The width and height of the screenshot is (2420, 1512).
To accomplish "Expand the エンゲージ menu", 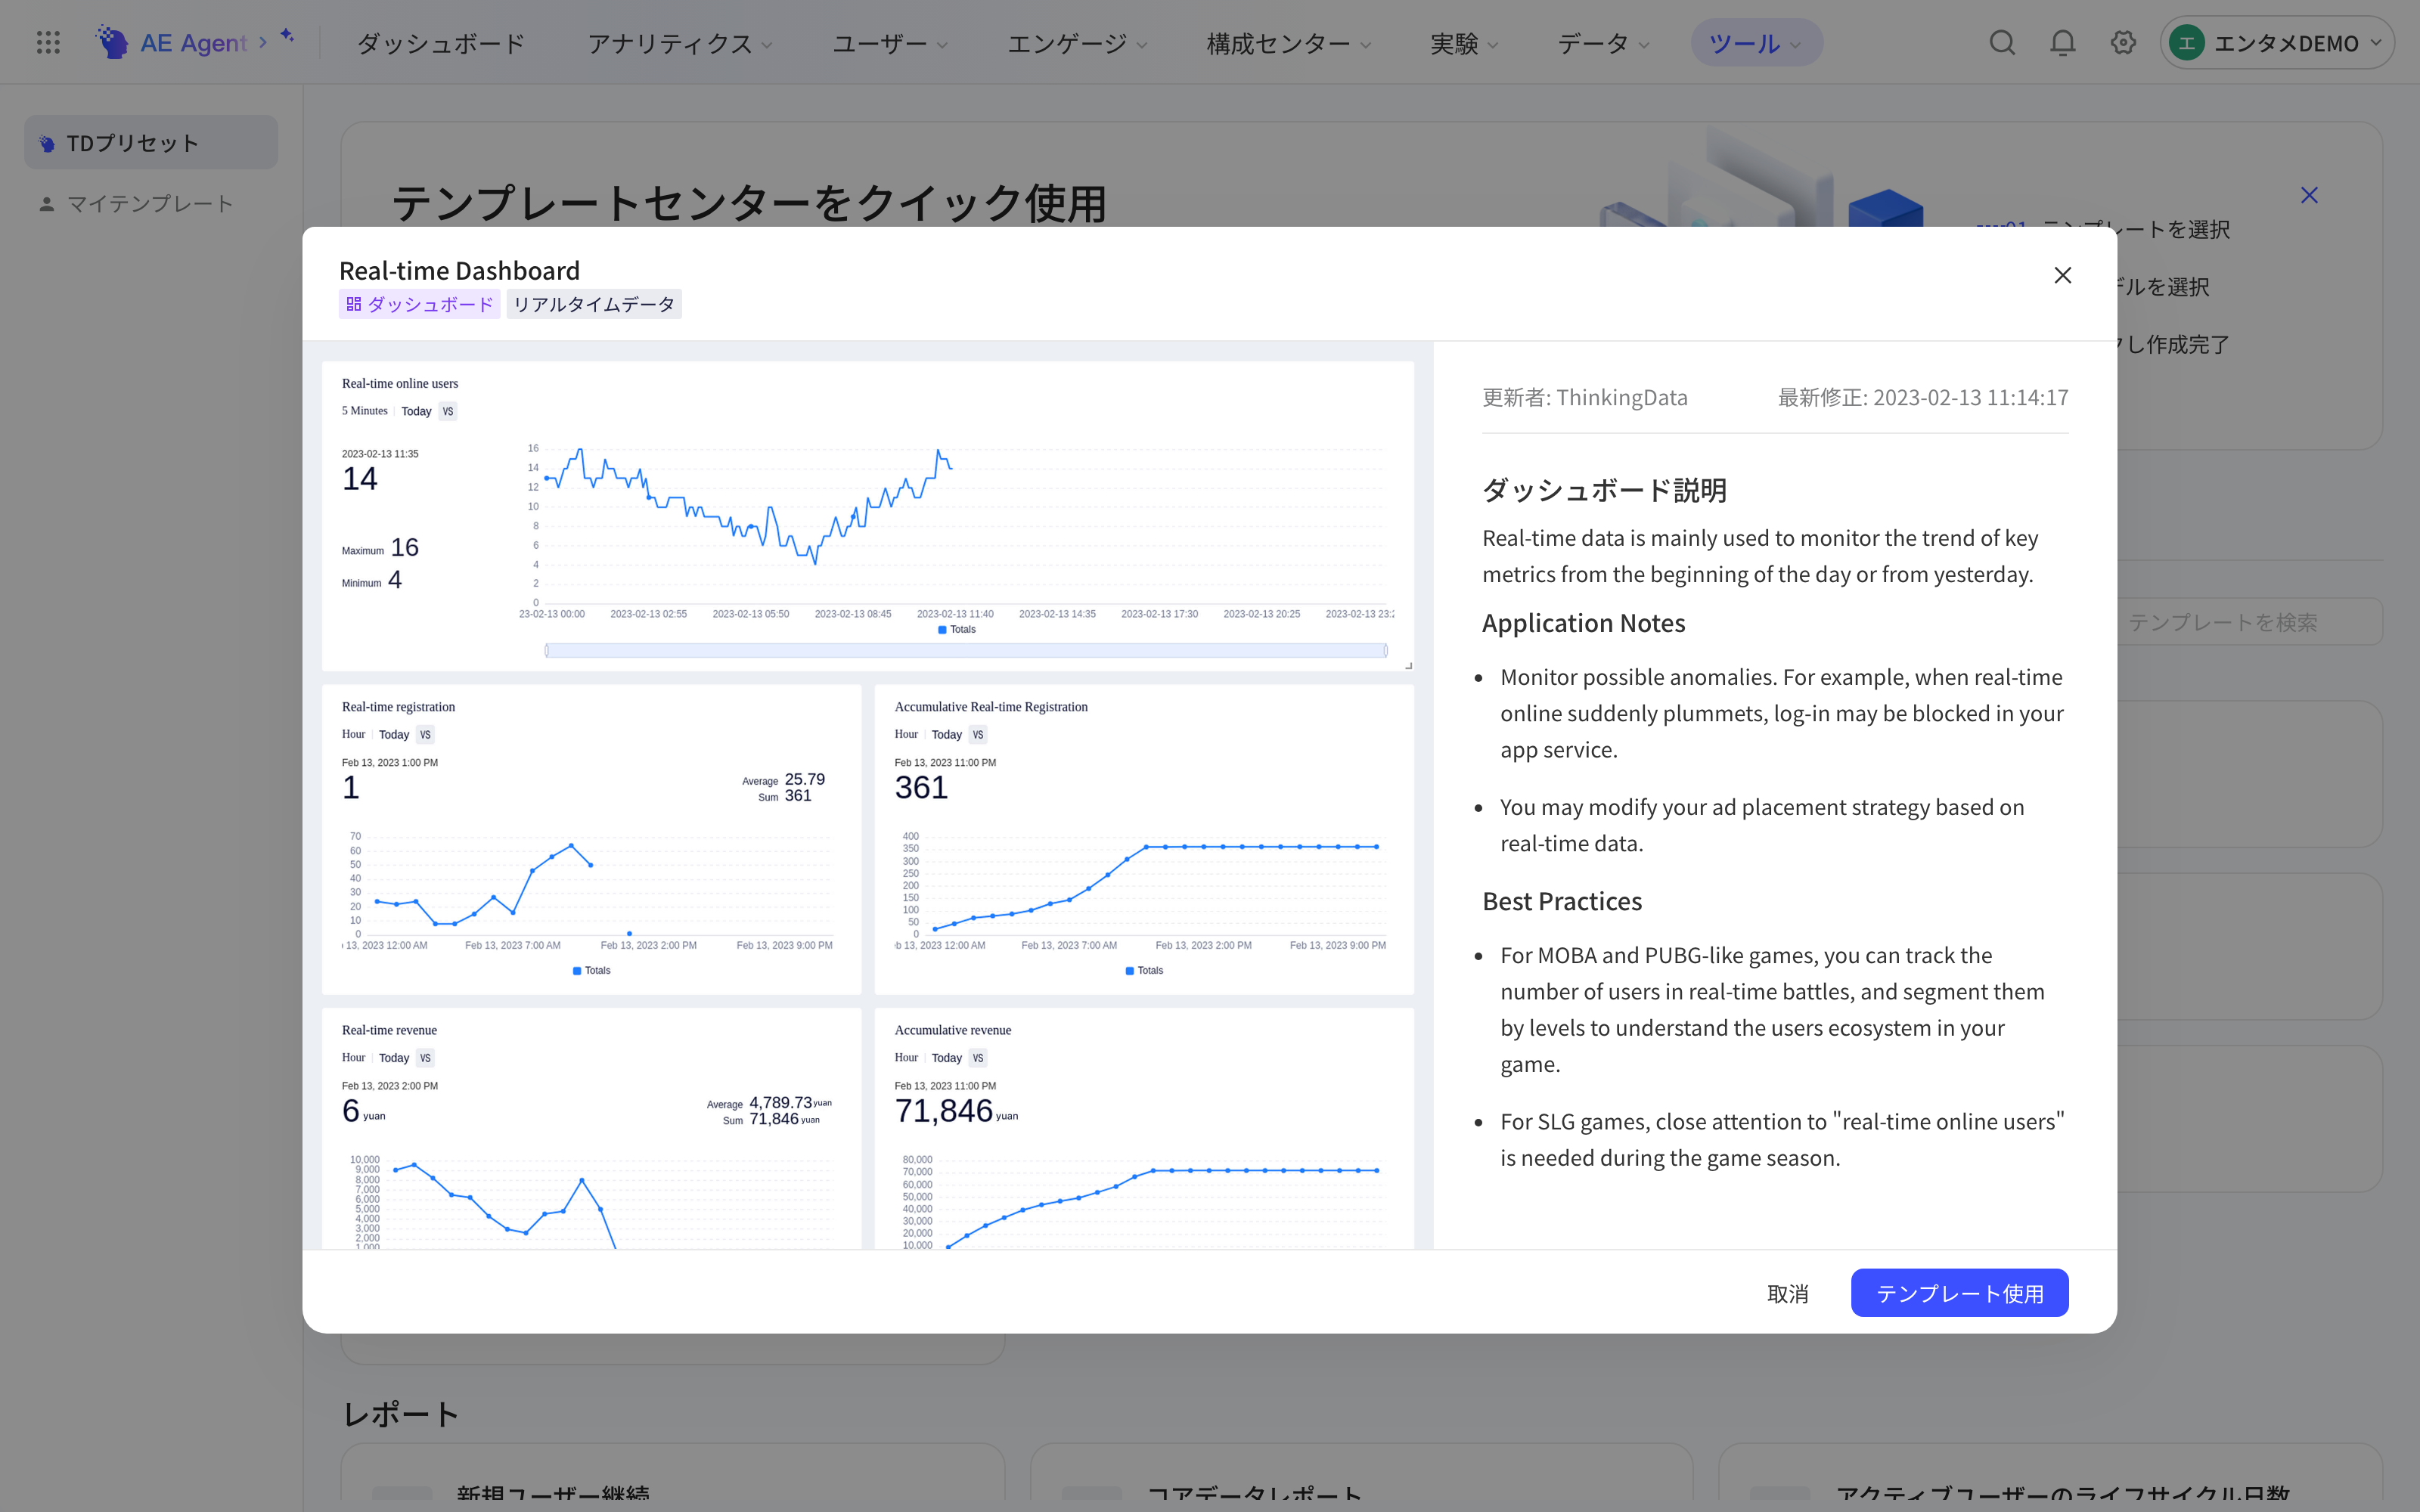I will pyautogui.click(x=1077, y=43).
